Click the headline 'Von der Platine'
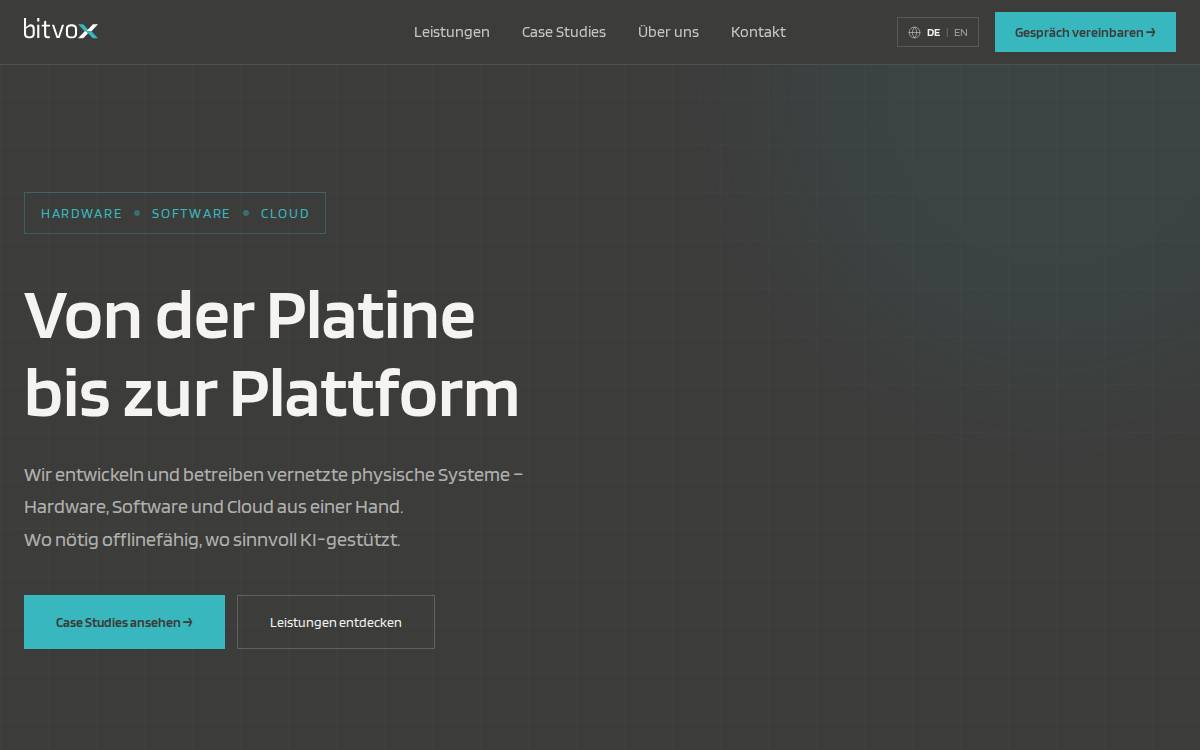1200x750 pixels. coord(249,315)
